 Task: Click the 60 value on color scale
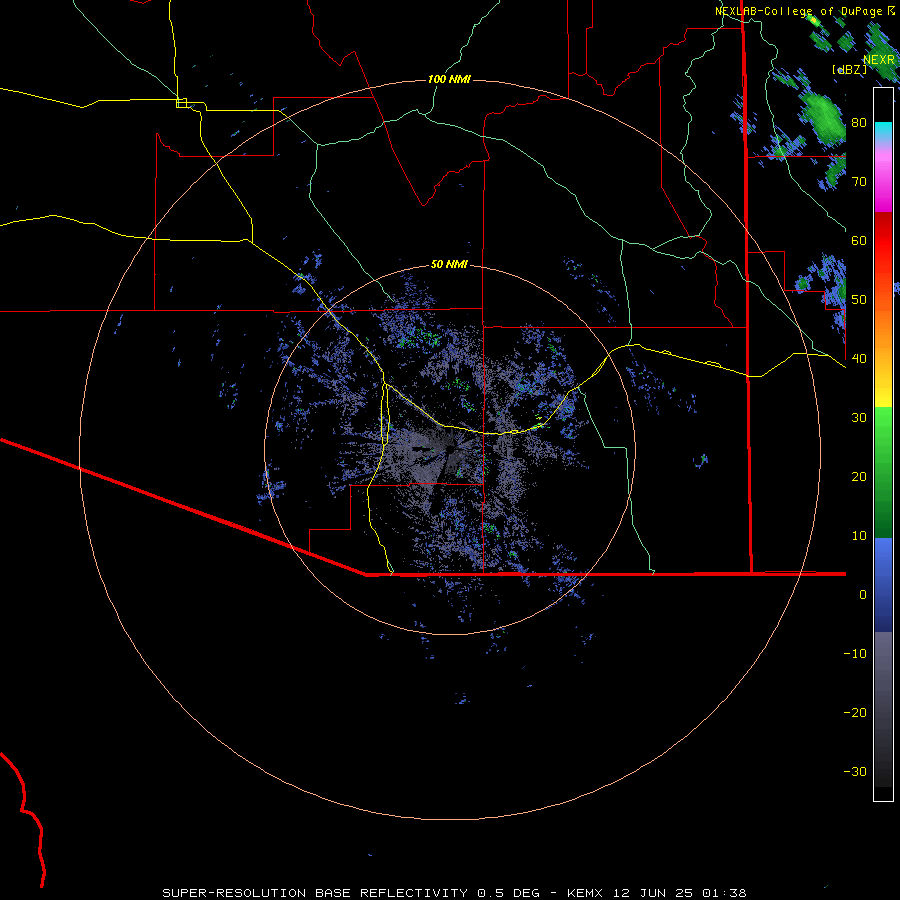pos(859,241)
